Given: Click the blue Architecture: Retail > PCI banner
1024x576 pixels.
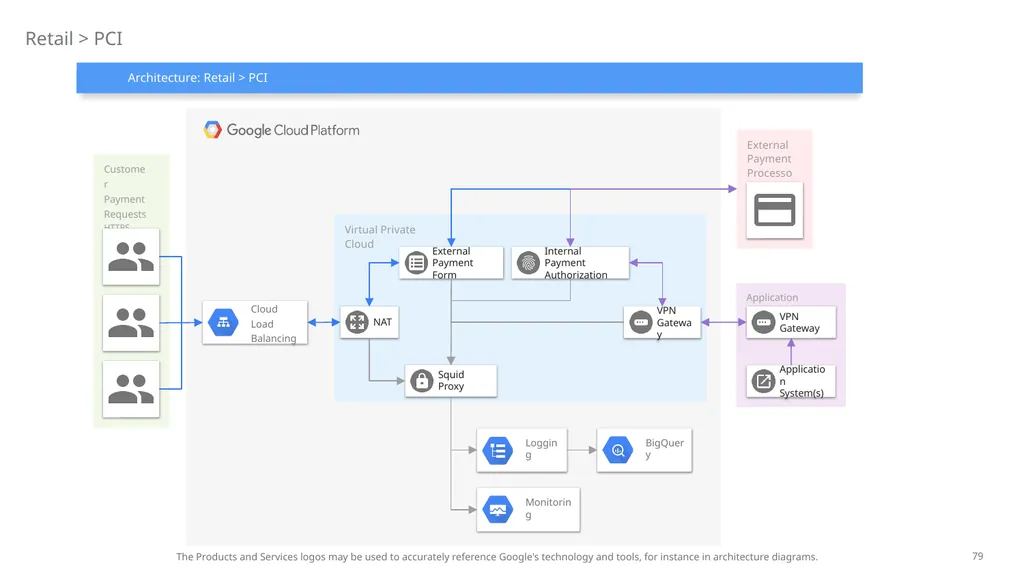Looking at the screenshot, I should point(470,78).
